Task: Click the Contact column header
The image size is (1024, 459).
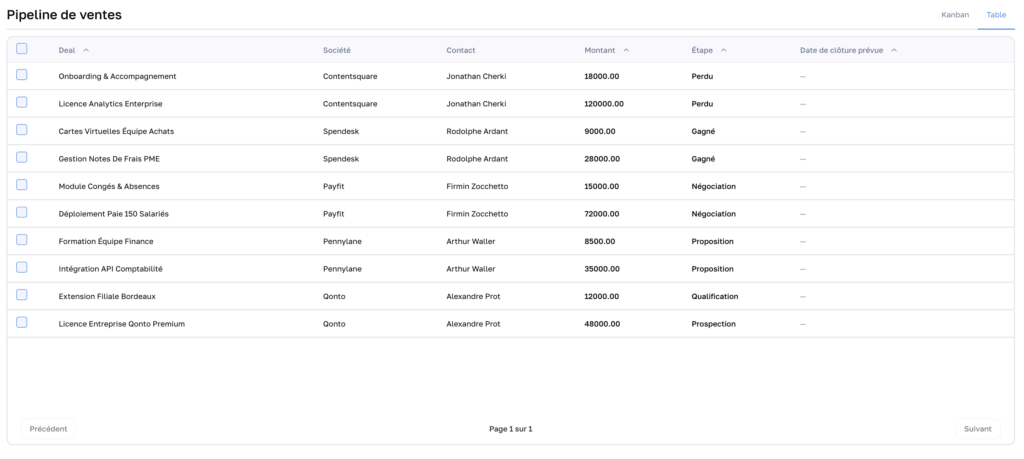Action: click(x=461, y=50)
